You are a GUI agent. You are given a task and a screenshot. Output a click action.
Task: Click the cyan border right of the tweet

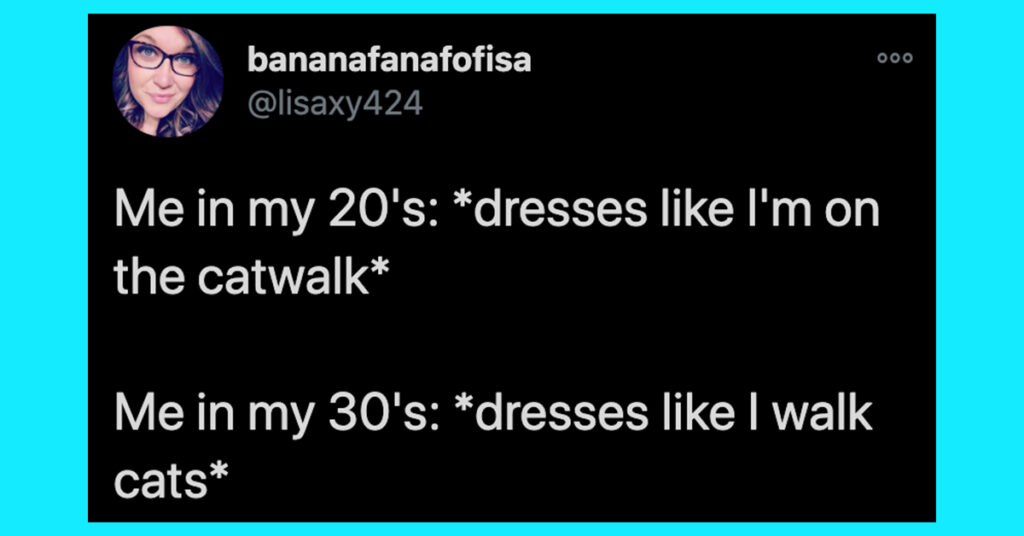tap(979, 268)
